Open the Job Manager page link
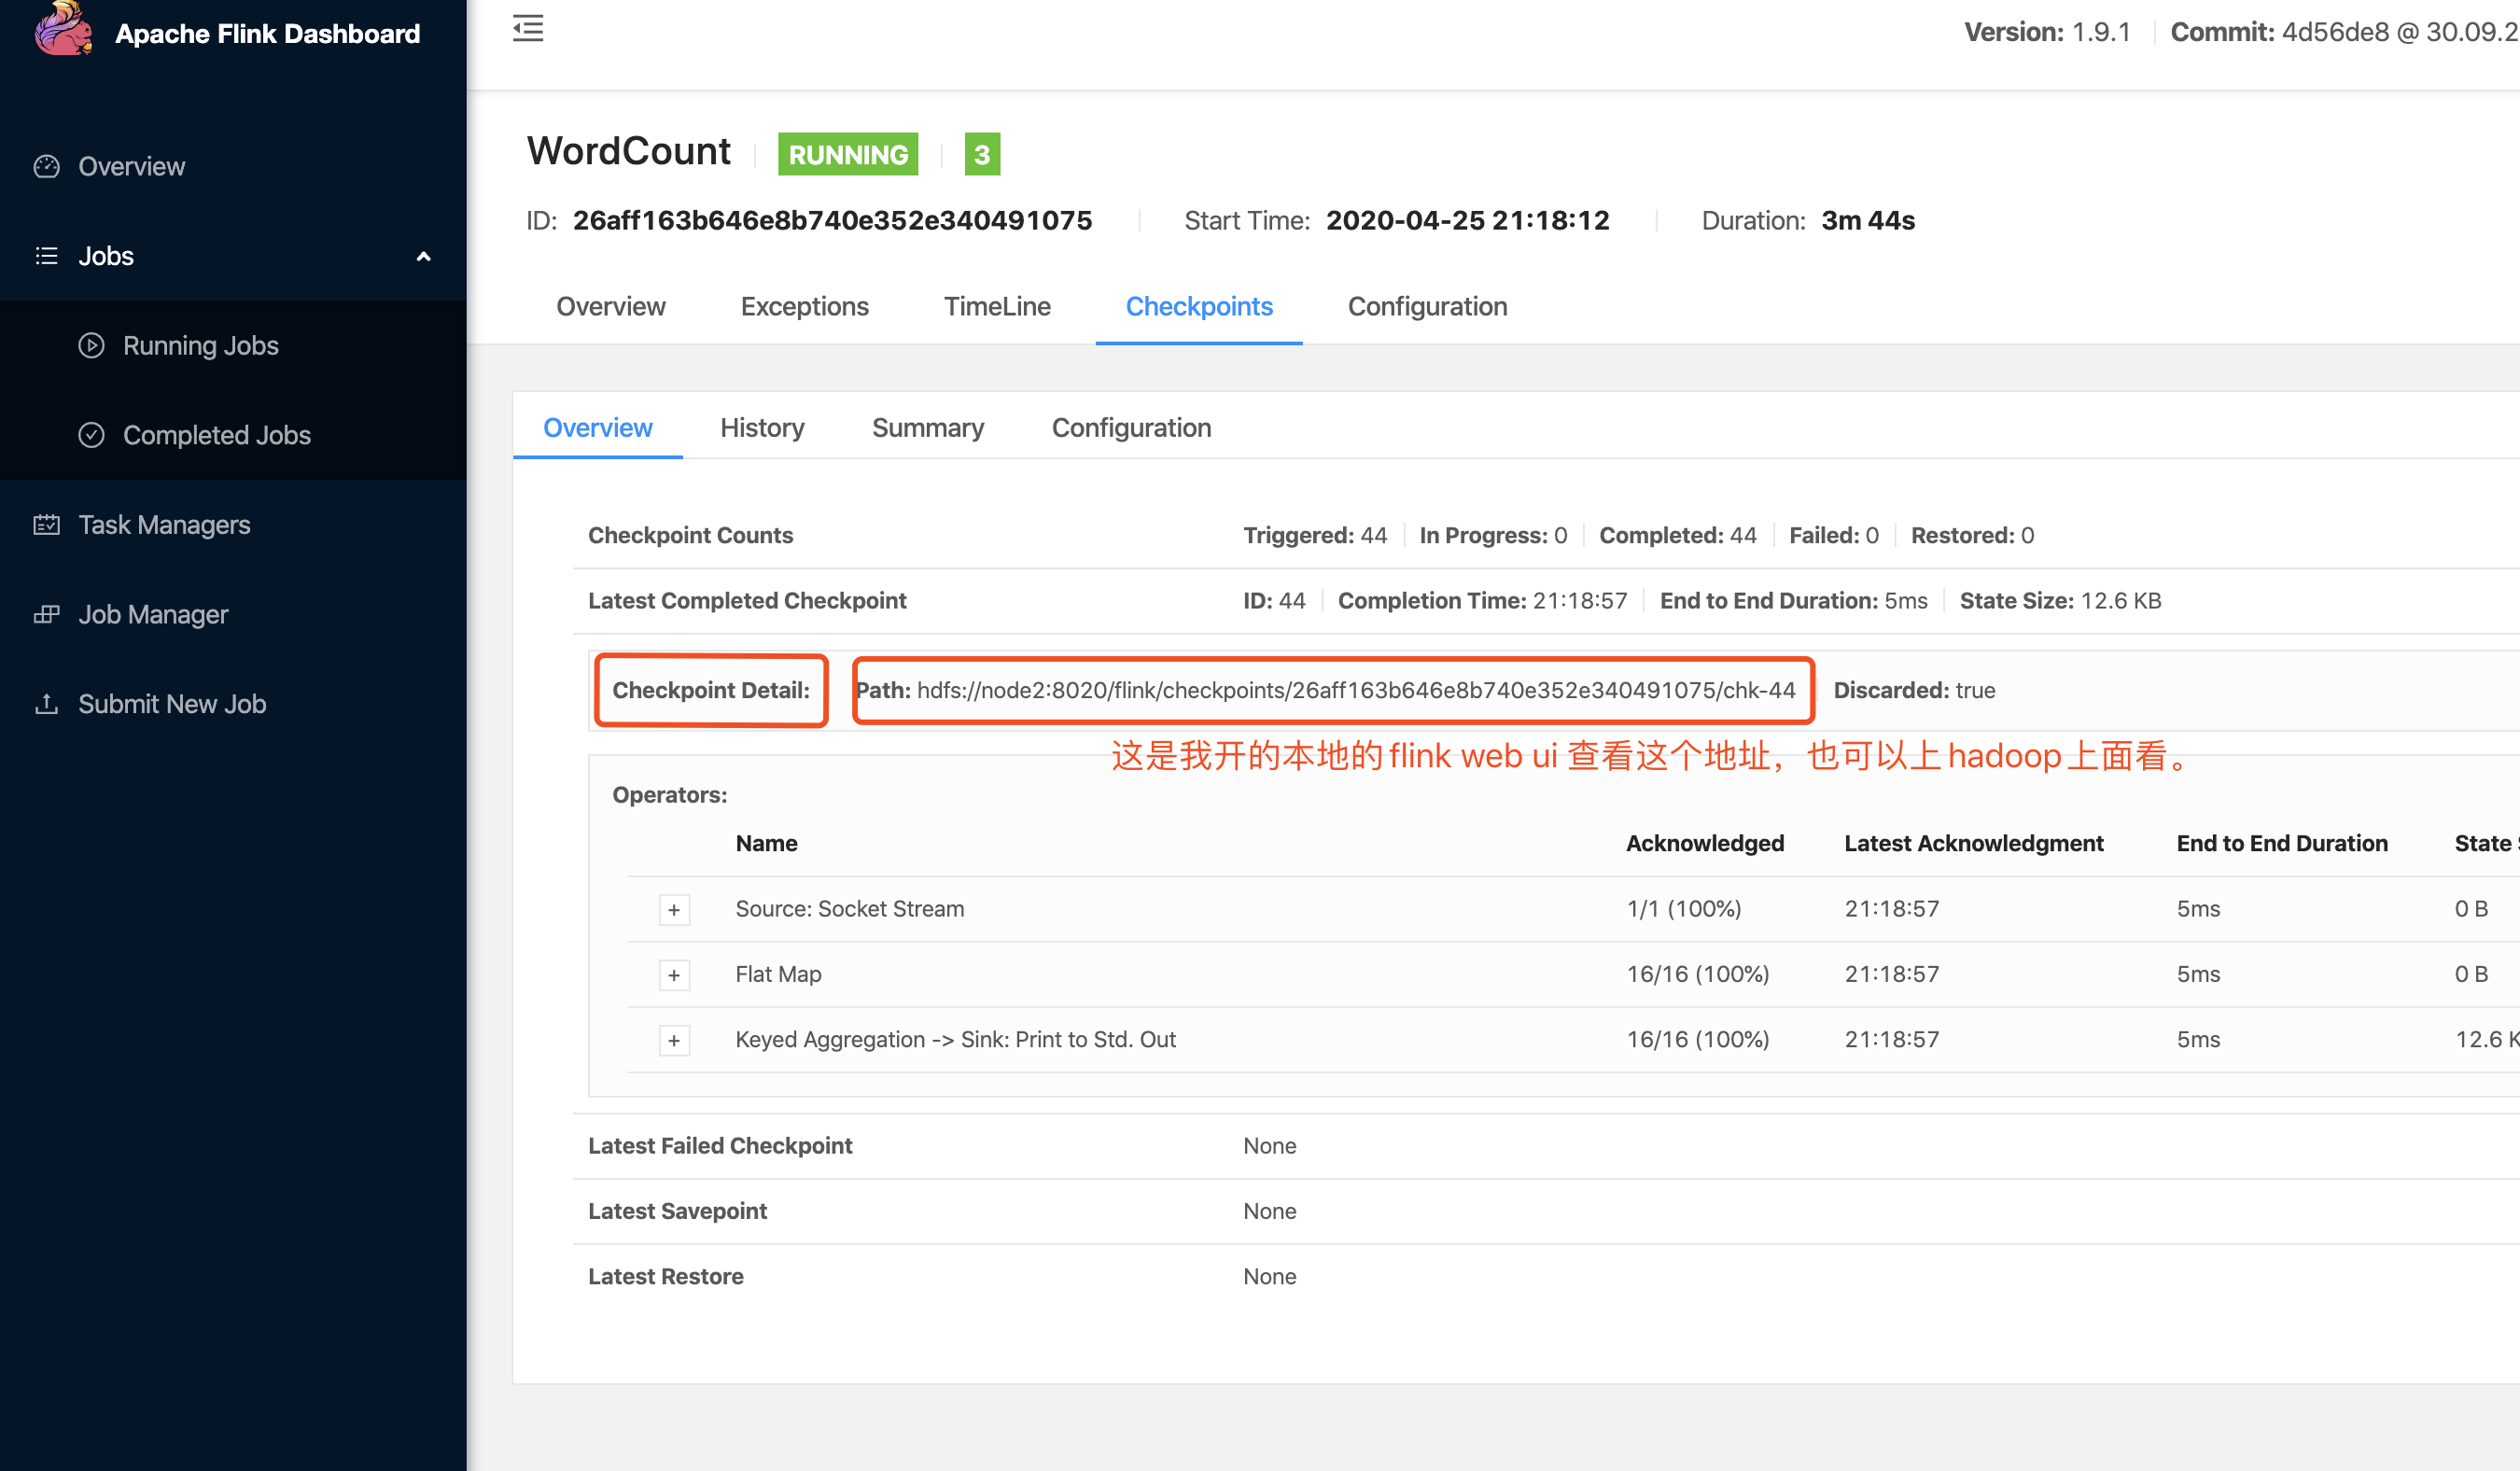 [x=153, y=614]
